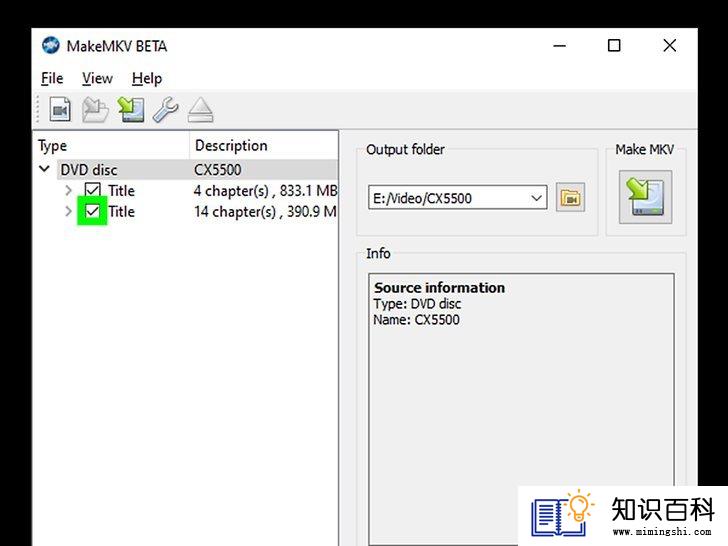The width and height of the screenshot is (728, 546).
Task: Eject the disc with the eject icon
Action: [201, 110]
